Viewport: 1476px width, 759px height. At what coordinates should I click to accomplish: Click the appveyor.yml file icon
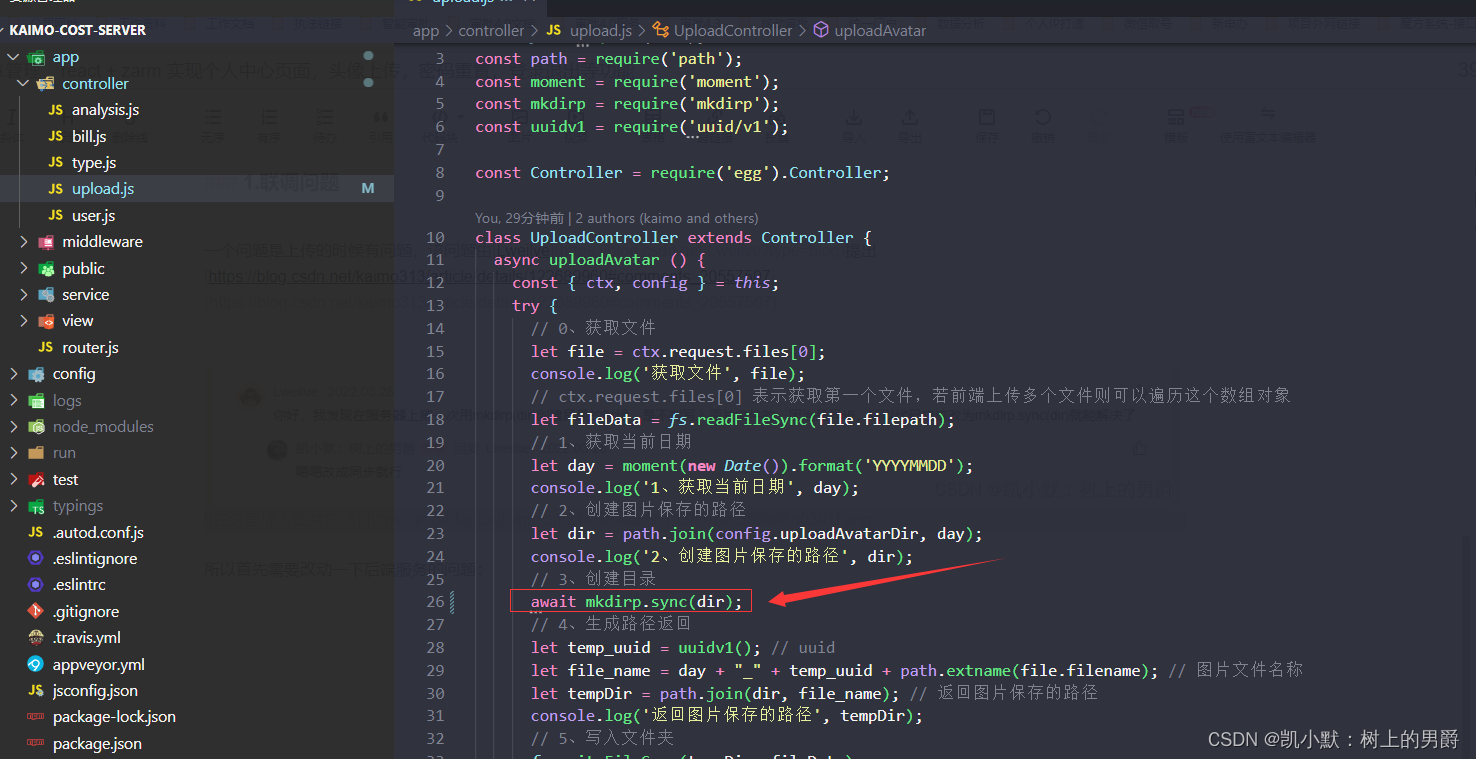point(36,664)
